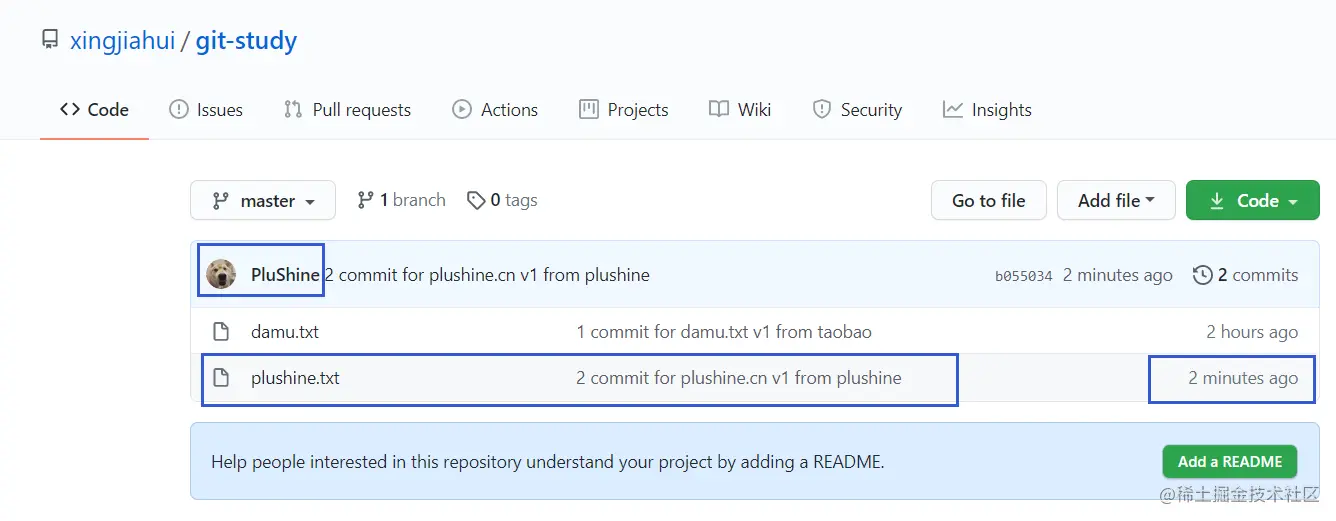This screenshot has width=1336, height=521.
Task: Click the Insights graph icon
Action: tap(953, 110)
